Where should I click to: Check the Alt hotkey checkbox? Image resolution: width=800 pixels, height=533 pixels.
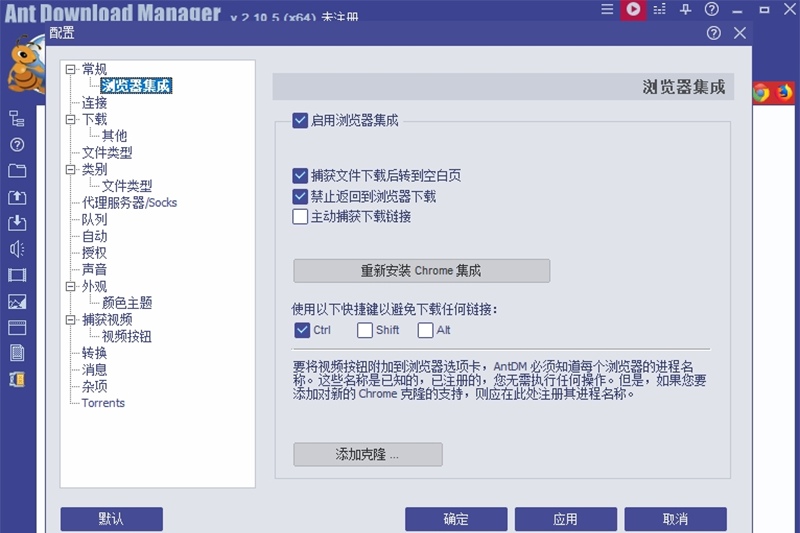click(426, 330)
